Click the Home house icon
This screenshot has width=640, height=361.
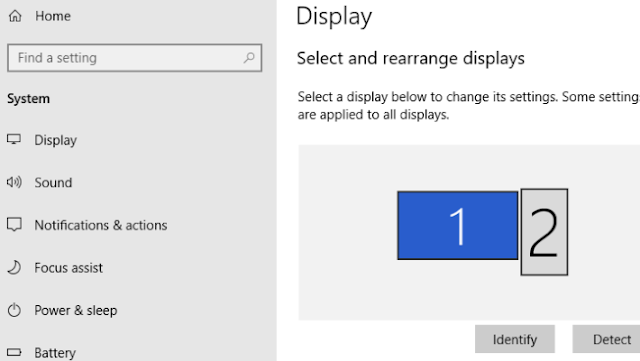15,16
